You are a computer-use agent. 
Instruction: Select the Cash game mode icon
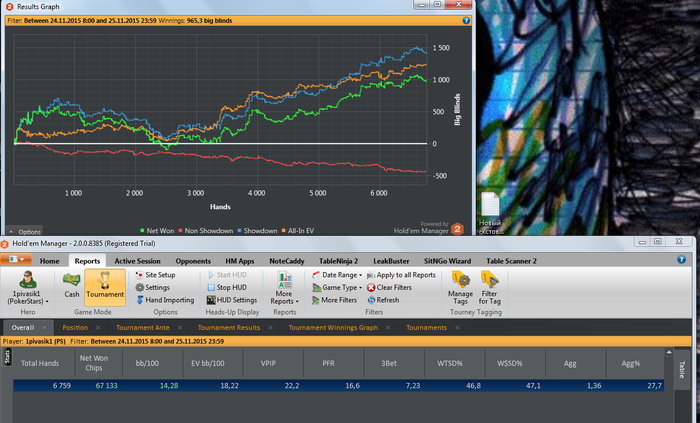point(71,286)
